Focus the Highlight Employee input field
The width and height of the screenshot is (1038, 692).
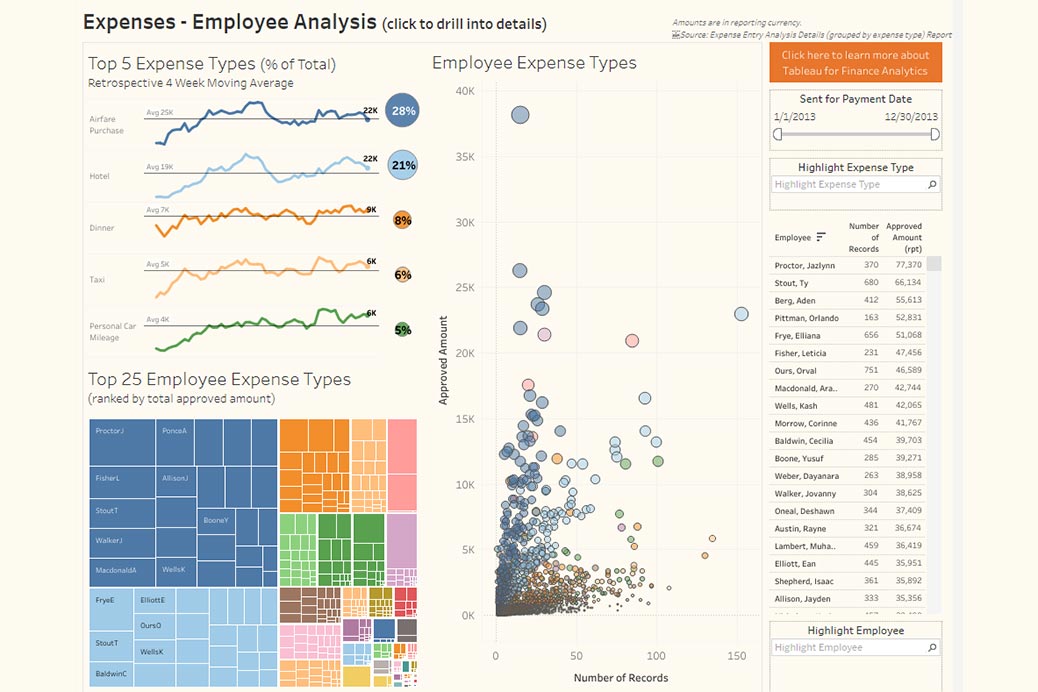tap(850, 647)
